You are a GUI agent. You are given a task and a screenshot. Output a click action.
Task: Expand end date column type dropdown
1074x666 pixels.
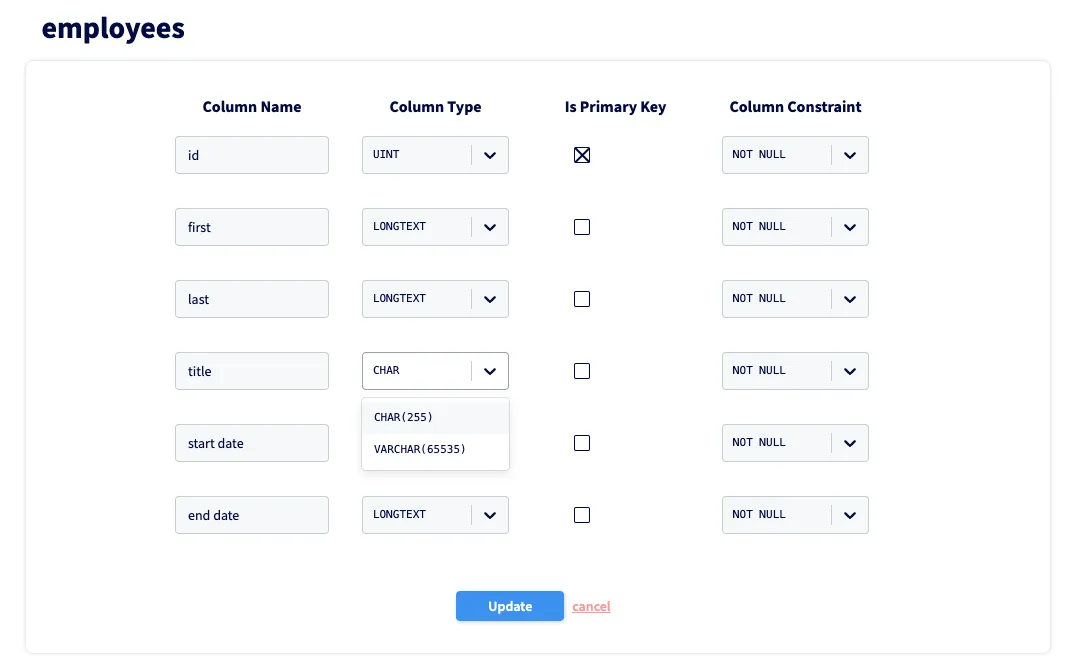pos(490,515)
